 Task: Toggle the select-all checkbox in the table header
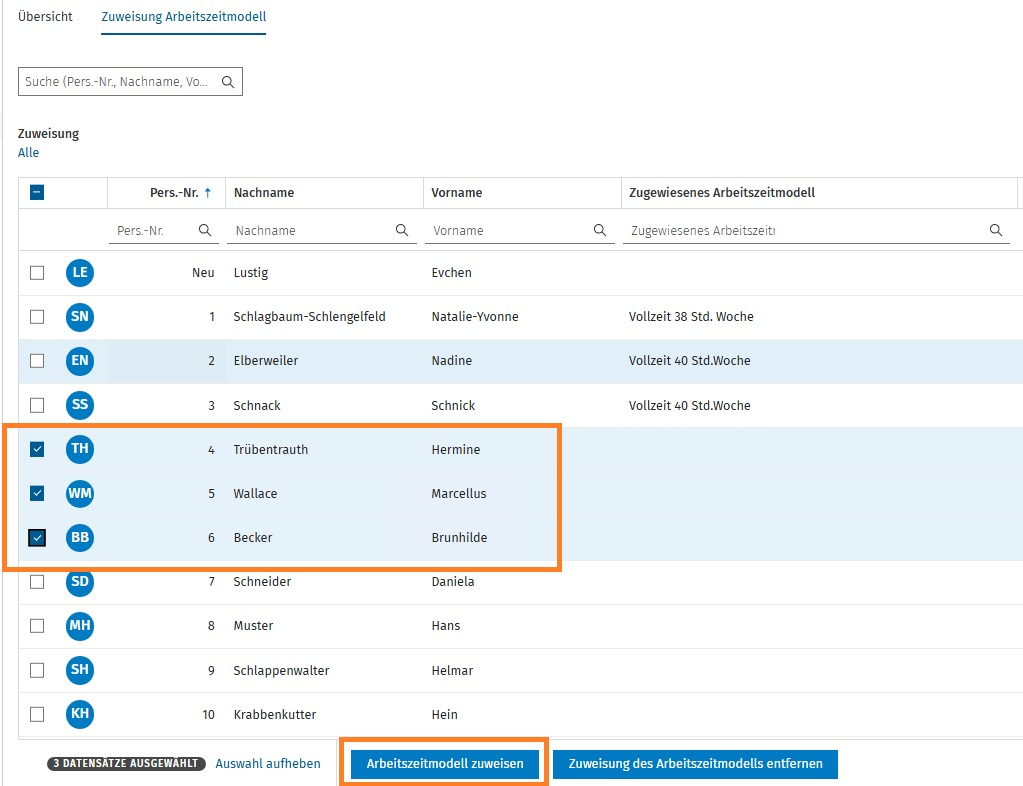[x=37, y=192]
